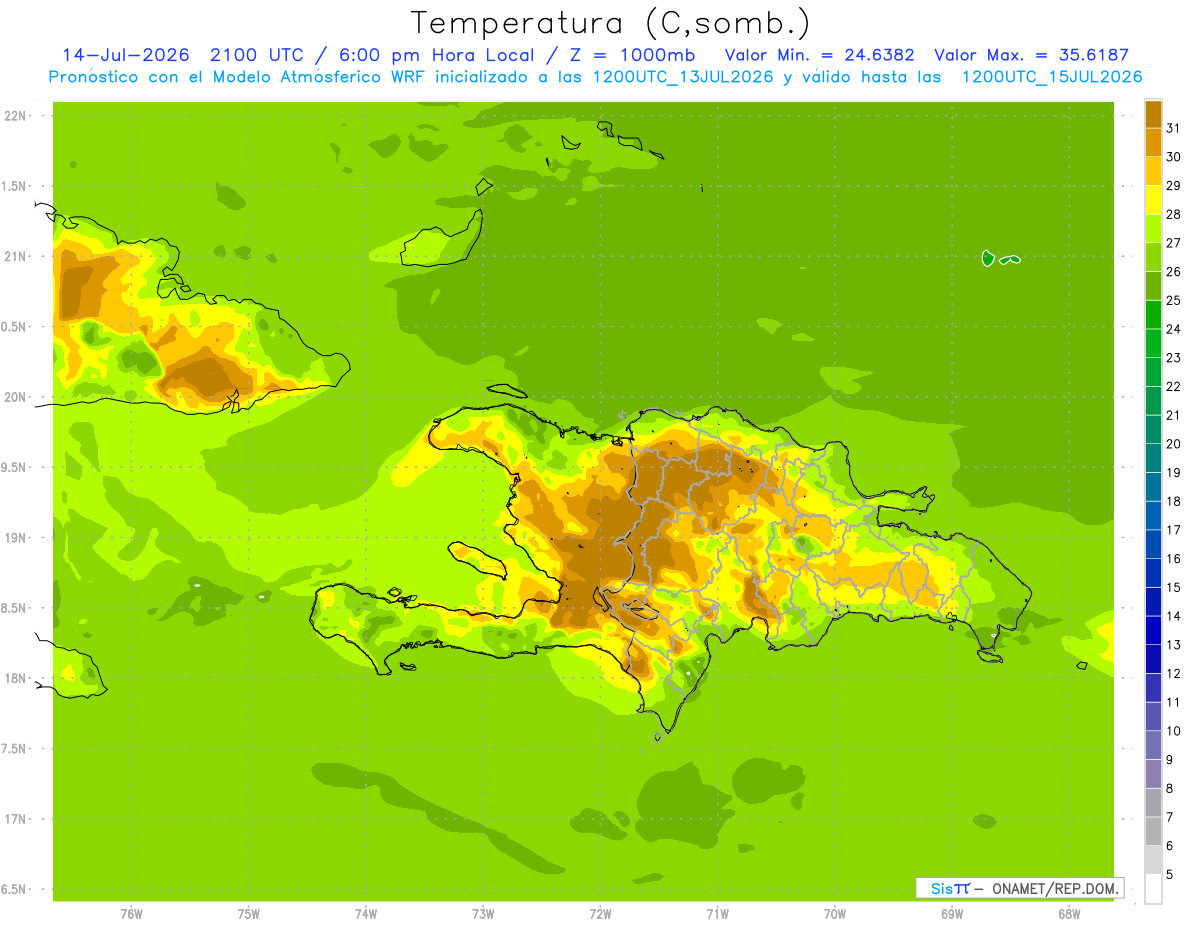1200x927 pixels.
Task: Click the "71W" longitude label
Action: coord(717,914)
